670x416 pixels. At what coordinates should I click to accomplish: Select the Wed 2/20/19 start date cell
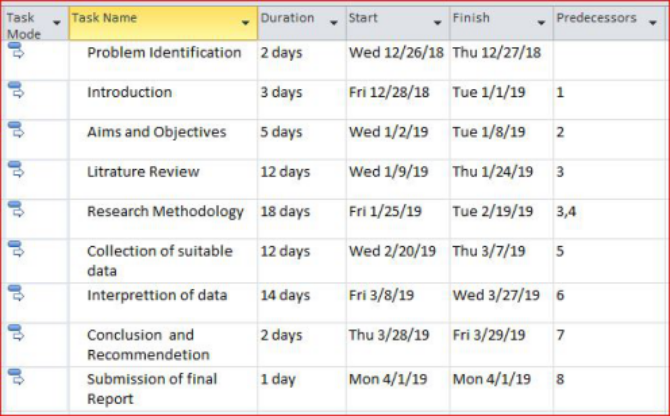click(x=397, y=261)
